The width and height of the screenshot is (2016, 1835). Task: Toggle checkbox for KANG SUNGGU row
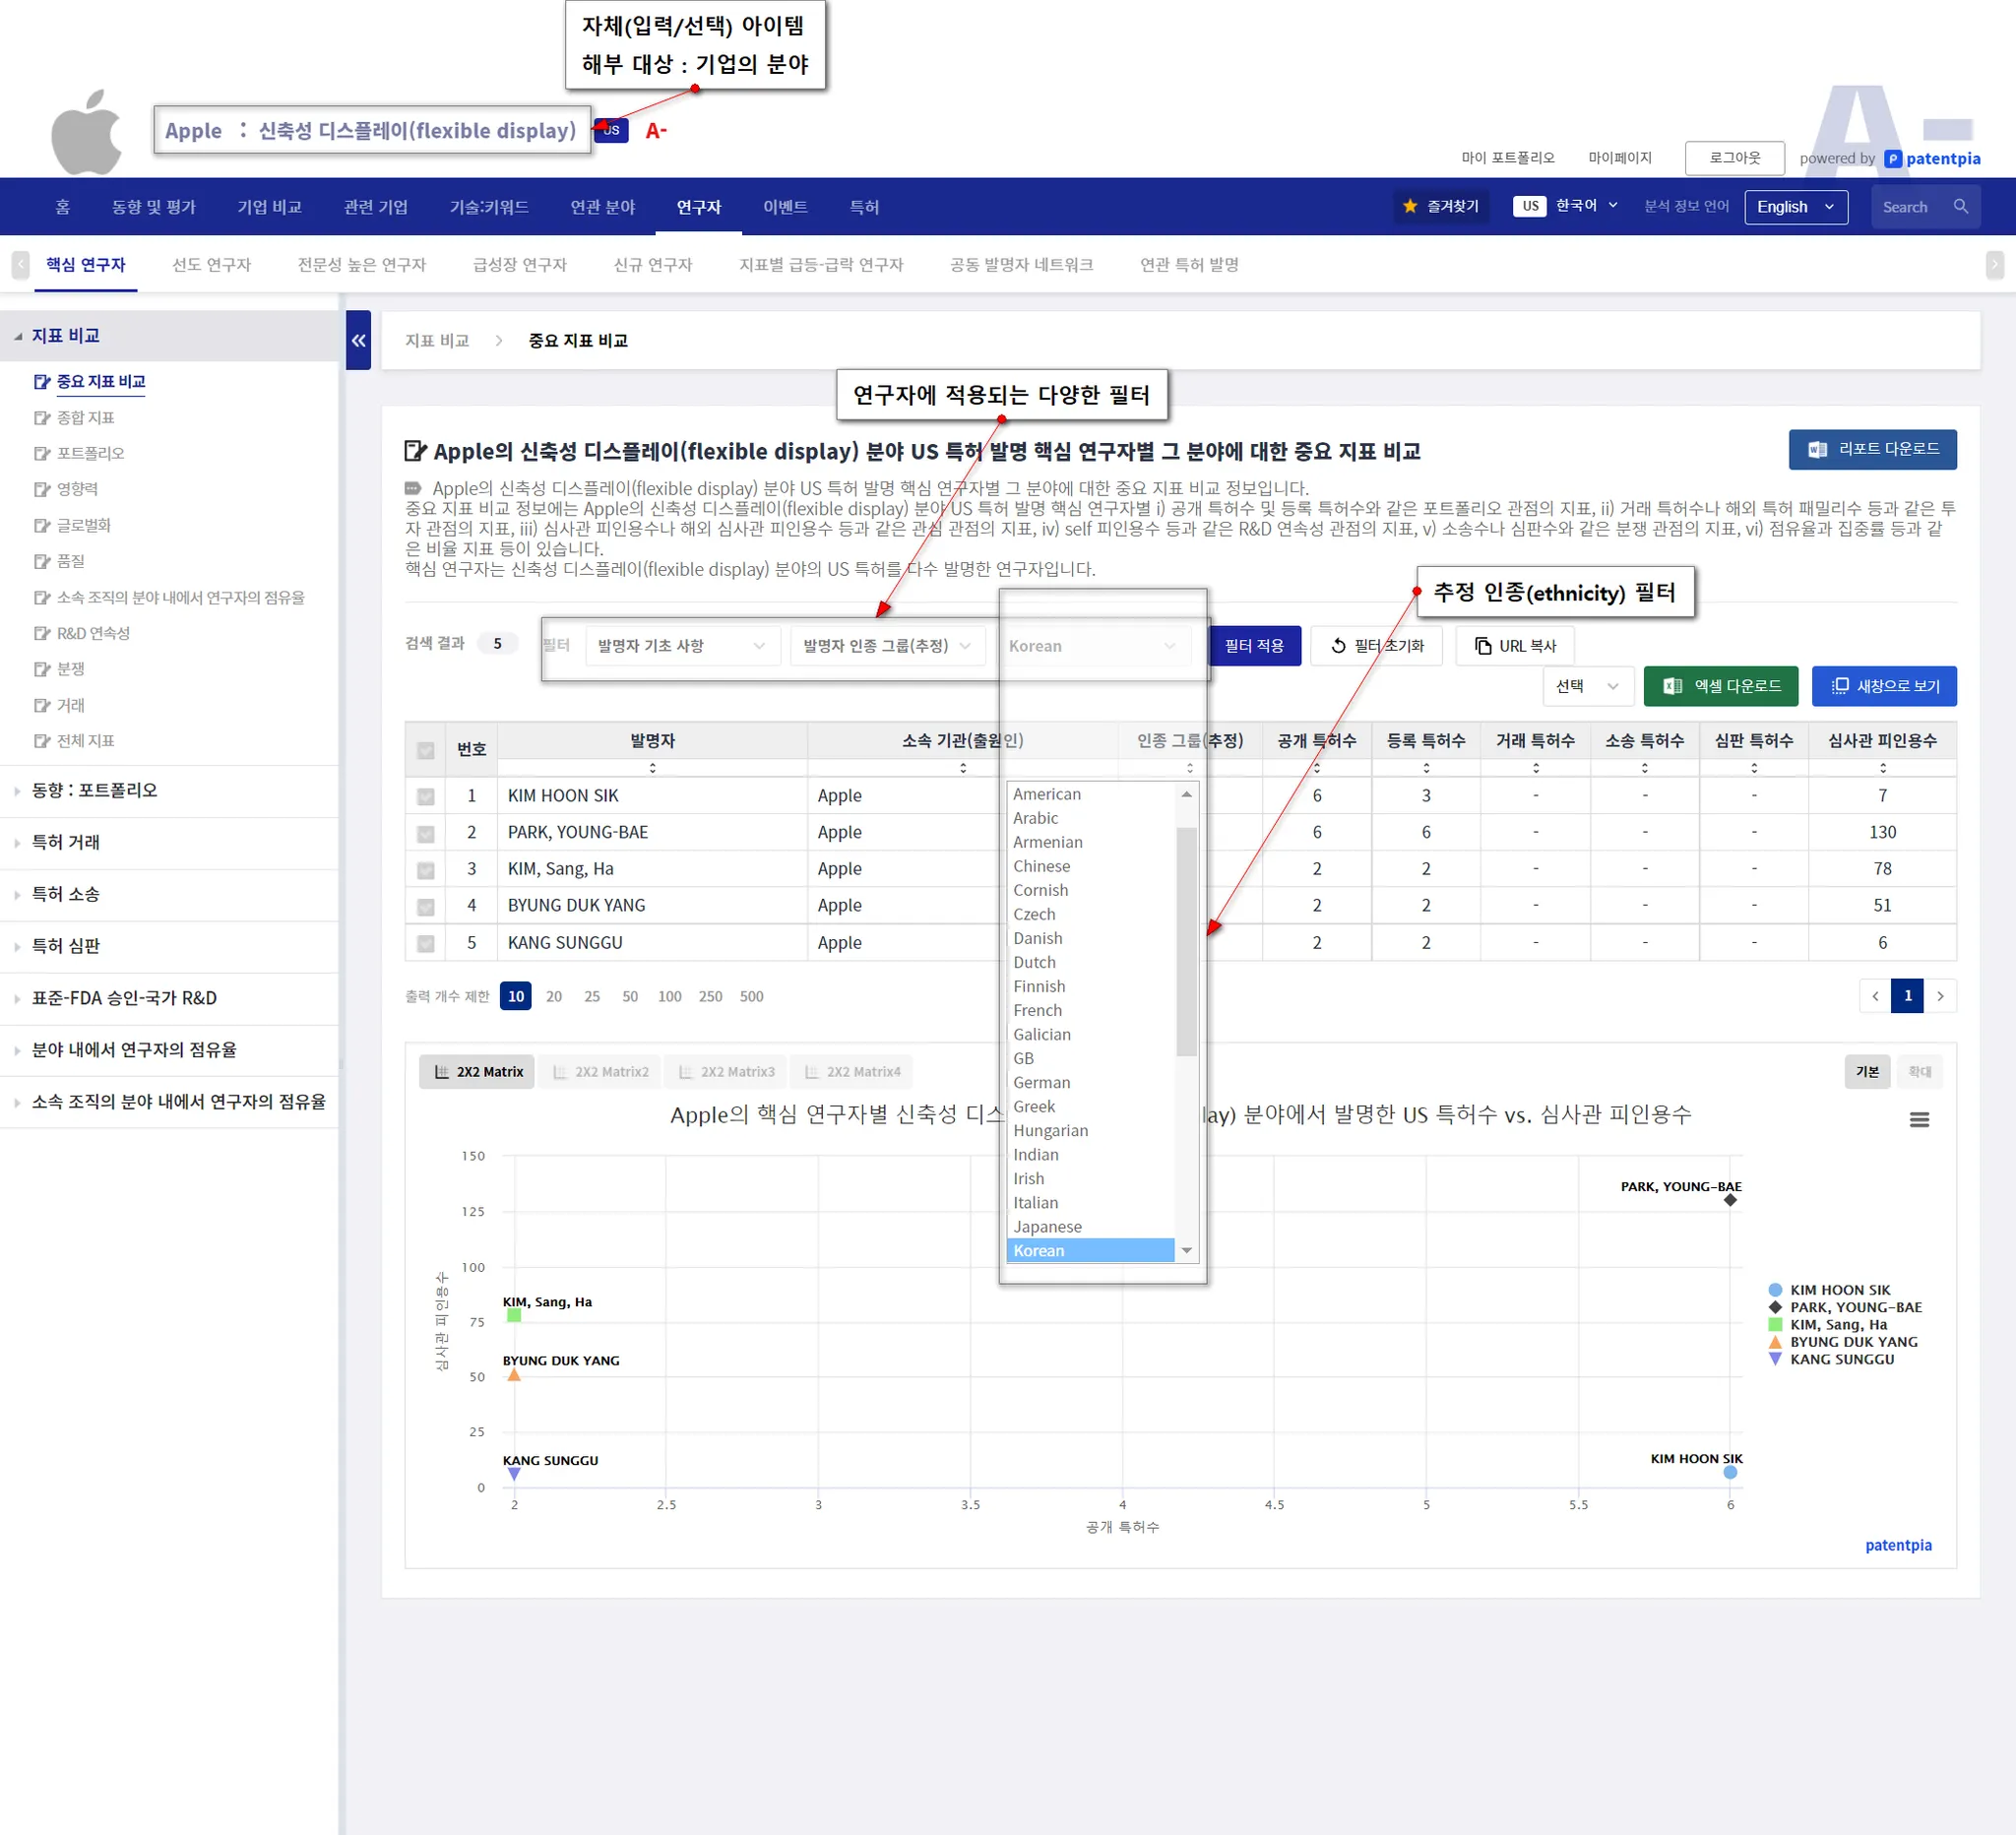425,943
